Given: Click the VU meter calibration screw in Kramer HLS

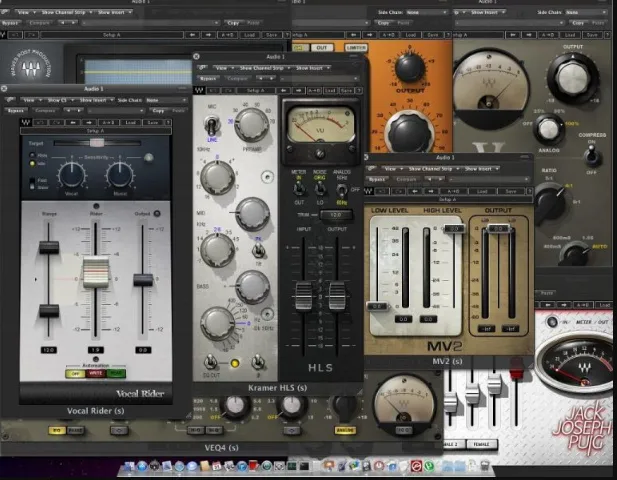Looking at the screenshot, I should (320, 154).
